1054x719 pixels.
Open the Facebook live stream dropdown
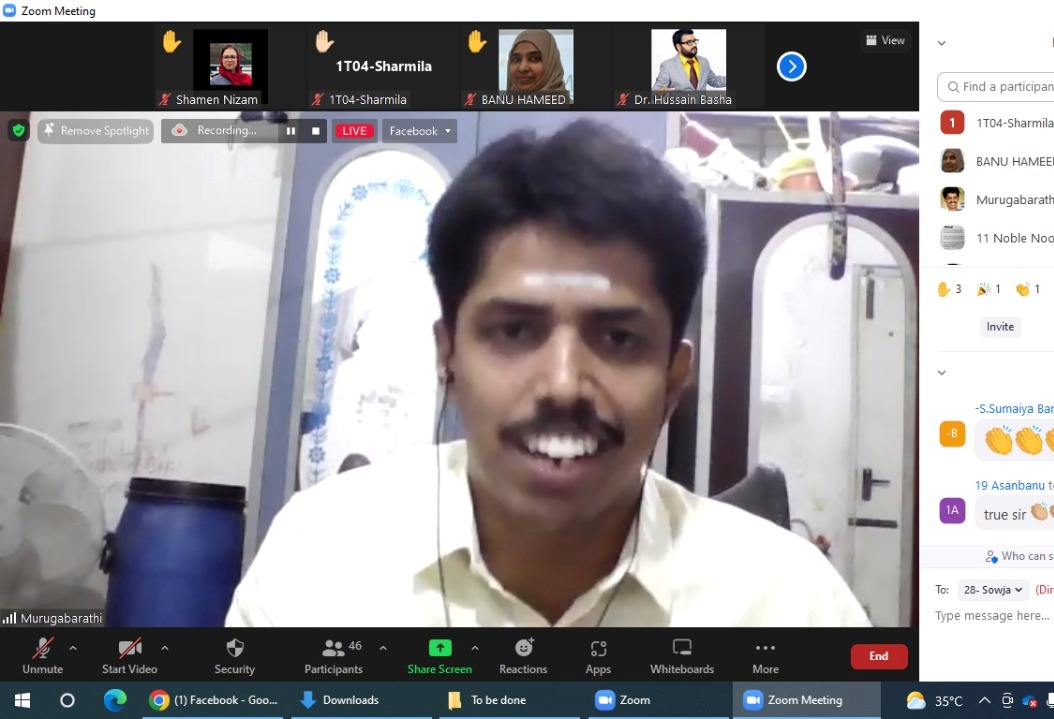pyautogui.click(x=419, y=131)
